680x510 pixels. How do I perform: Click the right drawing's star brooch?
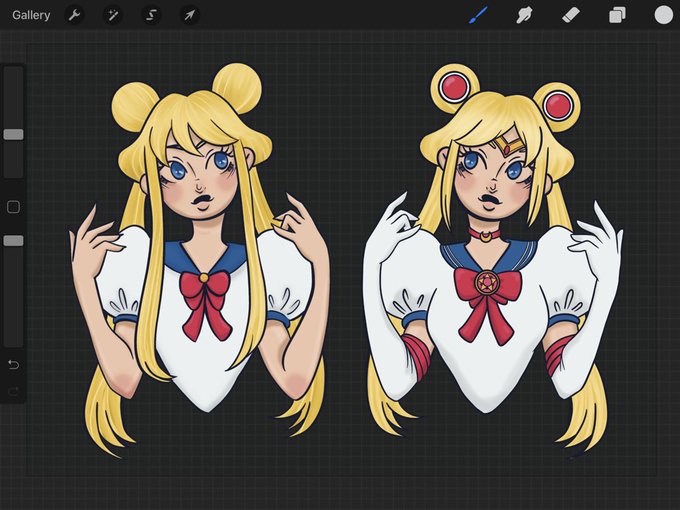487,283
